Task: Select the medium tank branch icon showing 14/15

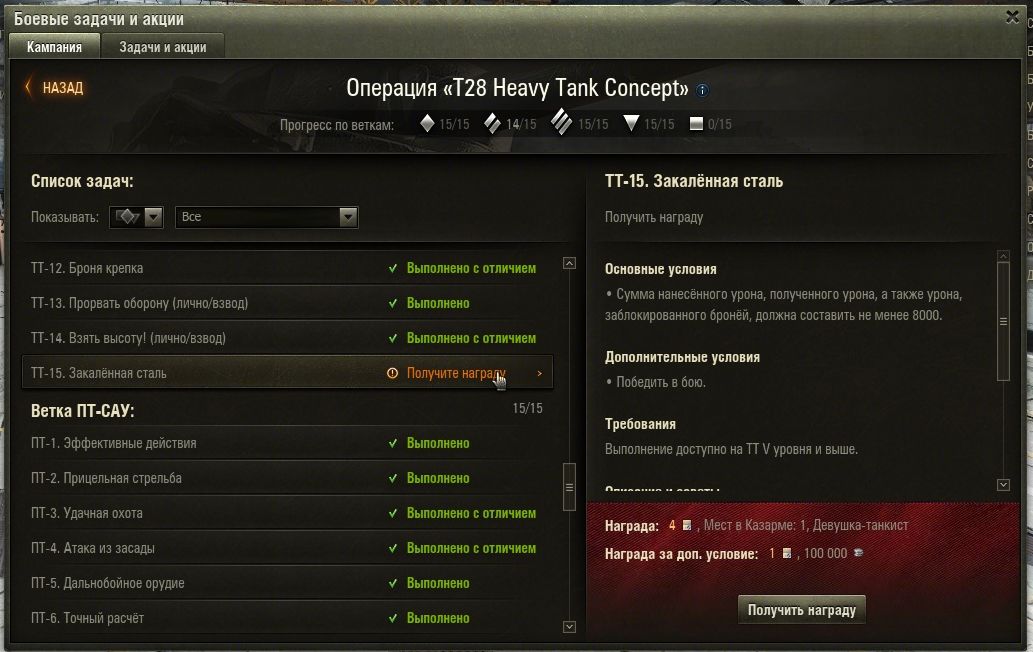Action: (492, 123)
